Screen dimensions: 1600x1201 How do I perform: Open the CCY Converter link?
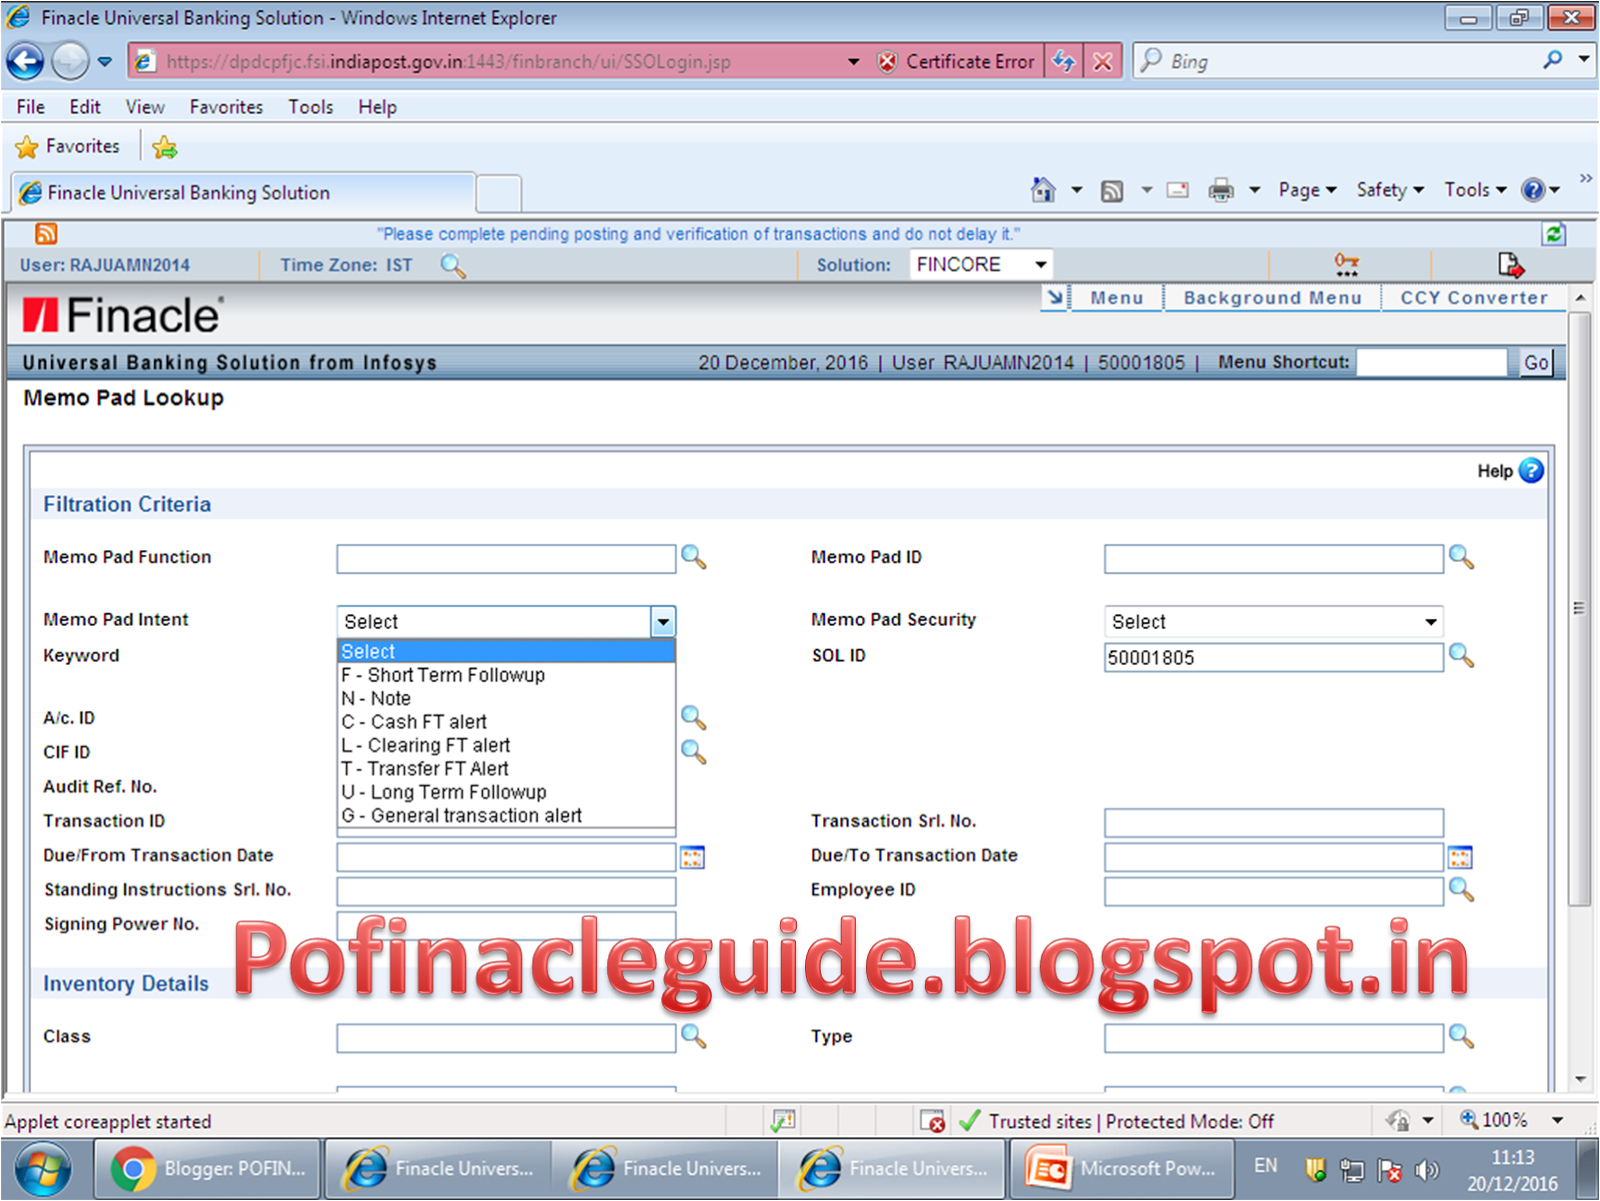pyautogui.click(x=1473, y=297)
